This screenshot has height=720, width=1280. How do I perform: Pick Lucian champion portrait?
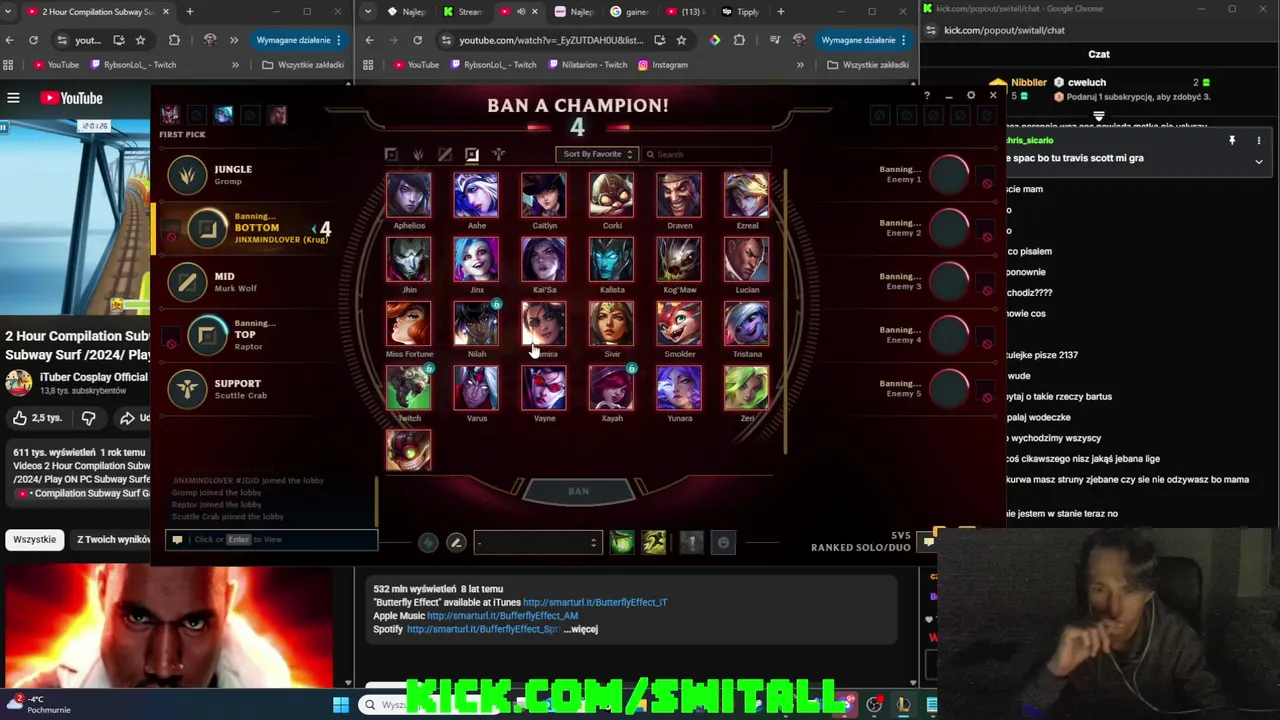click(747, 259)
